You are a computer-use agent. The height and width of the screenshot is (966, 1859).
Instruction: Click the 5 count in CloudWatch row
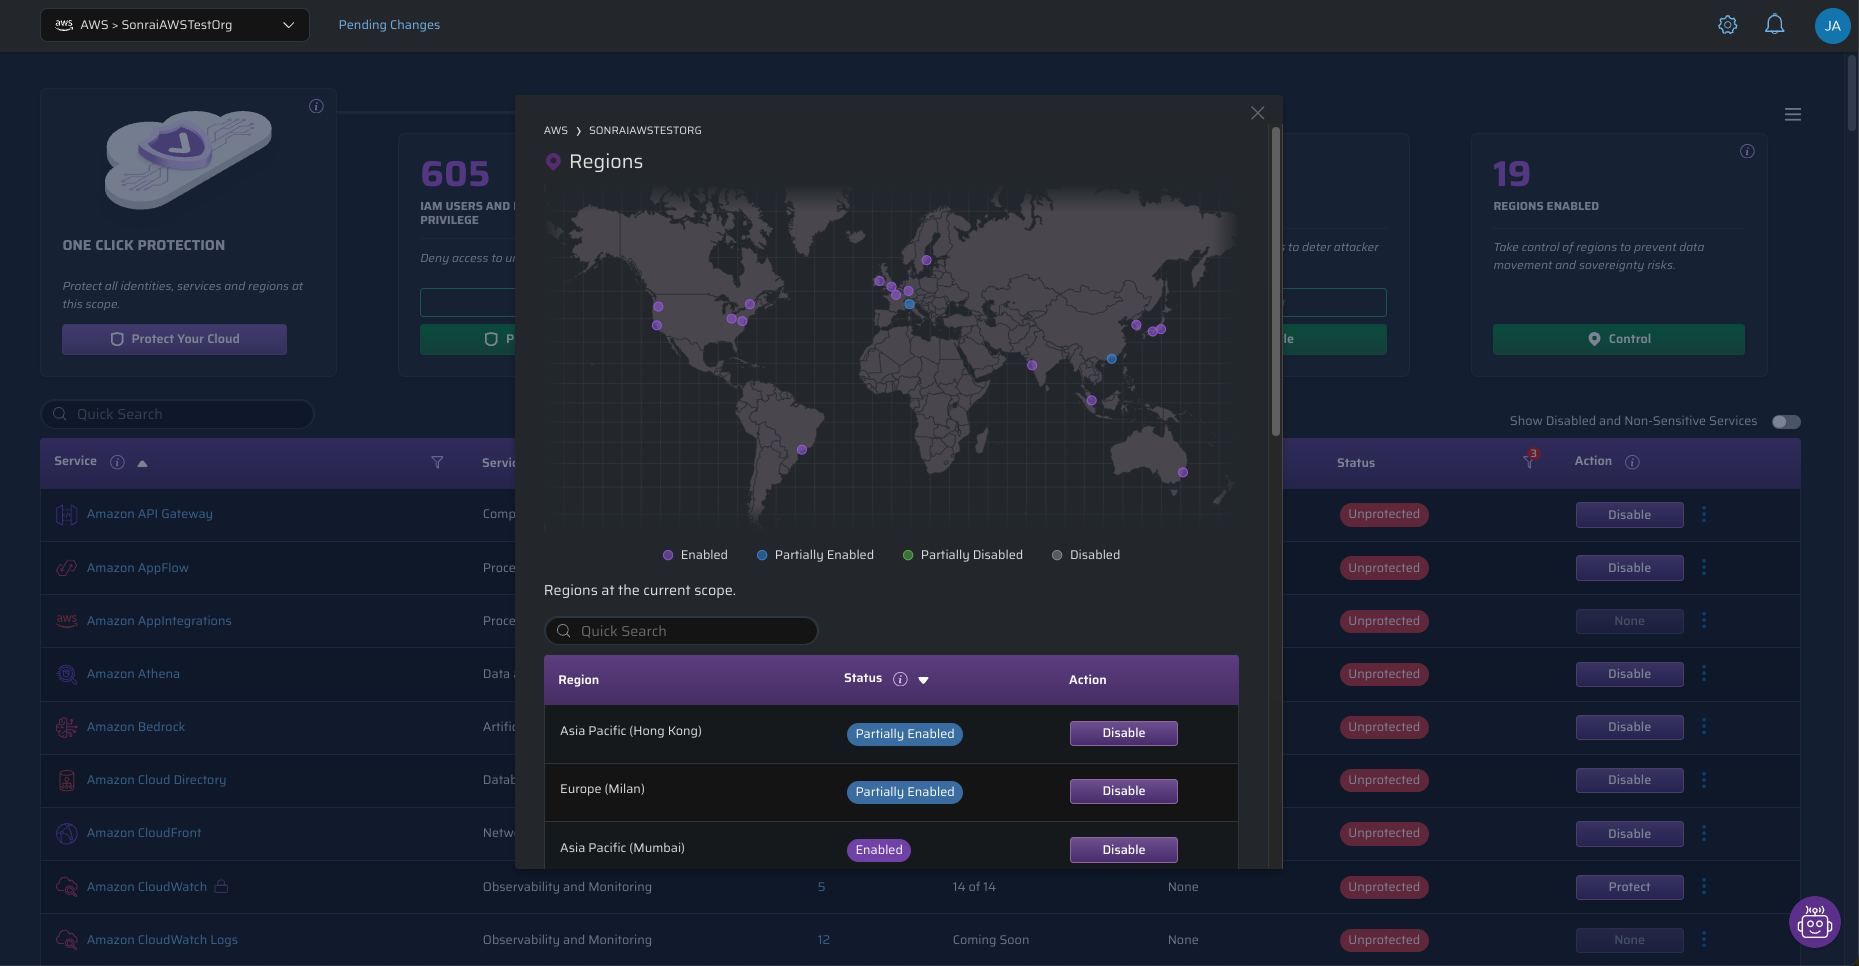click(x=822, y=887)
